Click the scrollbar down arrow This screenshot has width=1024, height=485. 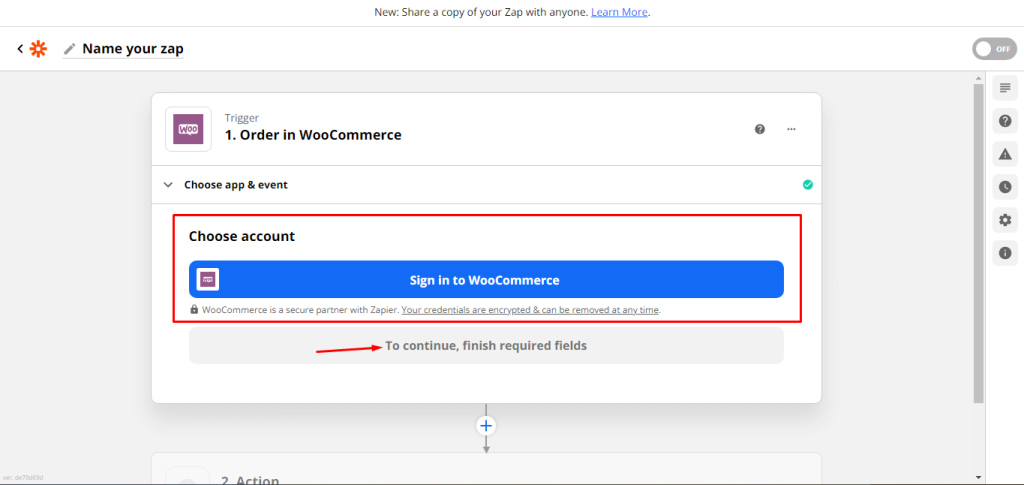[x=978, y=478]
